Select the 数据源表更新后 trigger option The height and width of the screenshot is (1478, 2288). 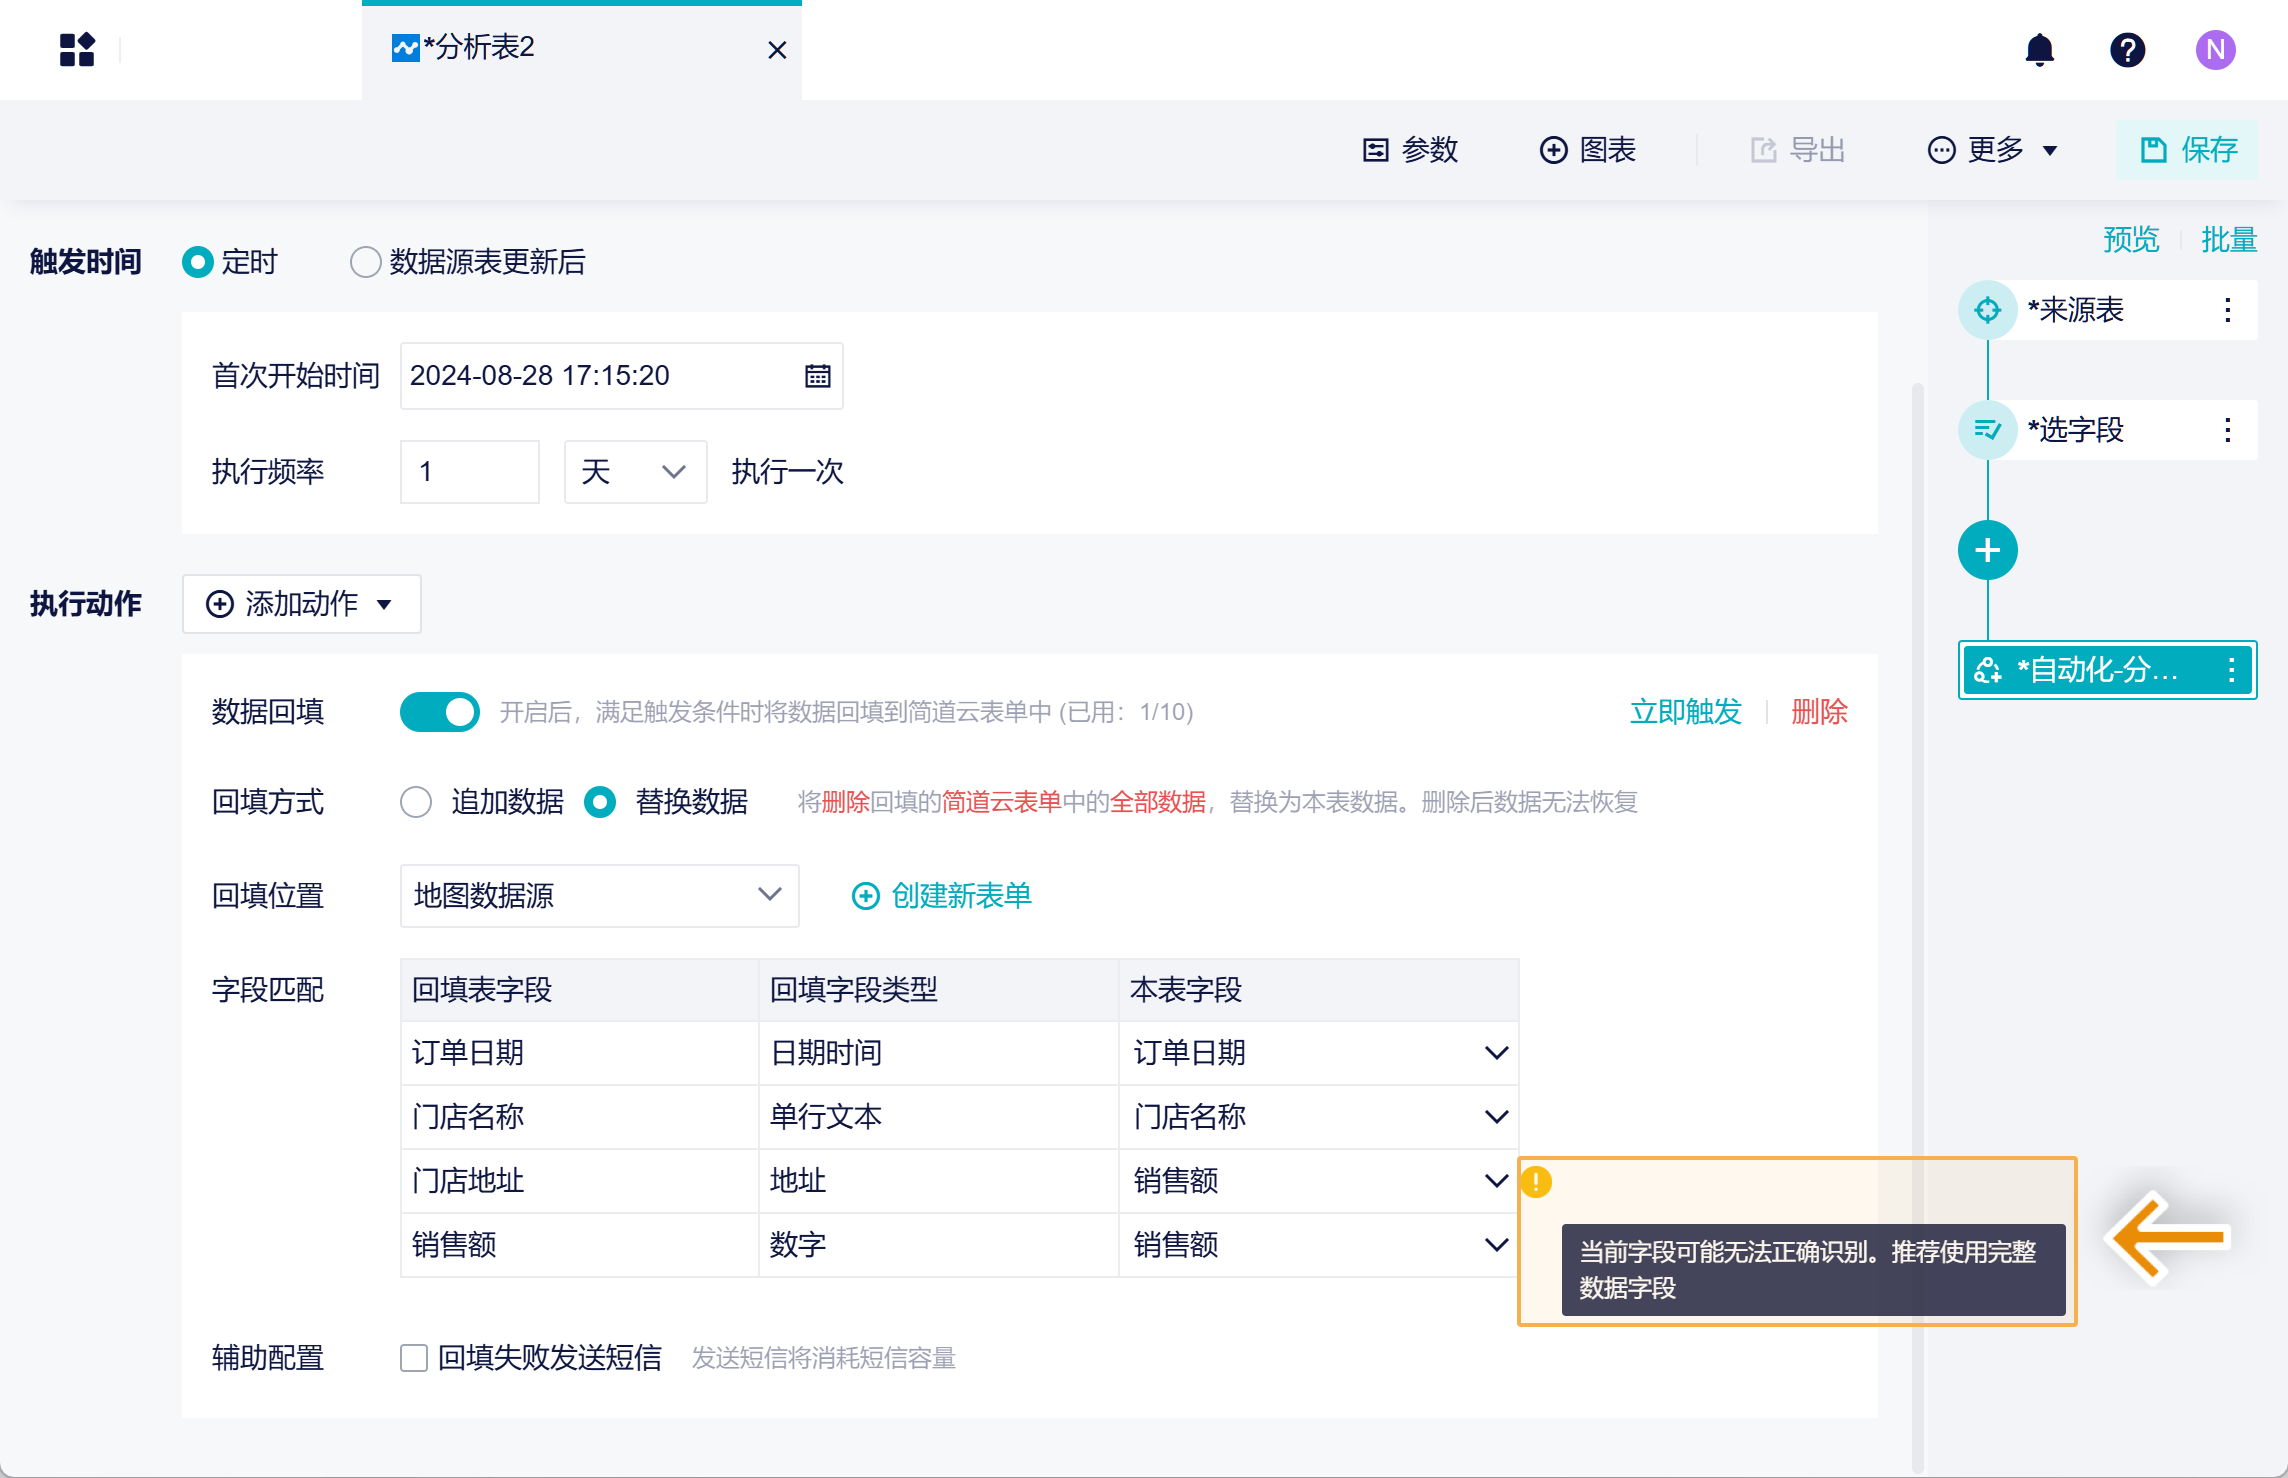366,262
